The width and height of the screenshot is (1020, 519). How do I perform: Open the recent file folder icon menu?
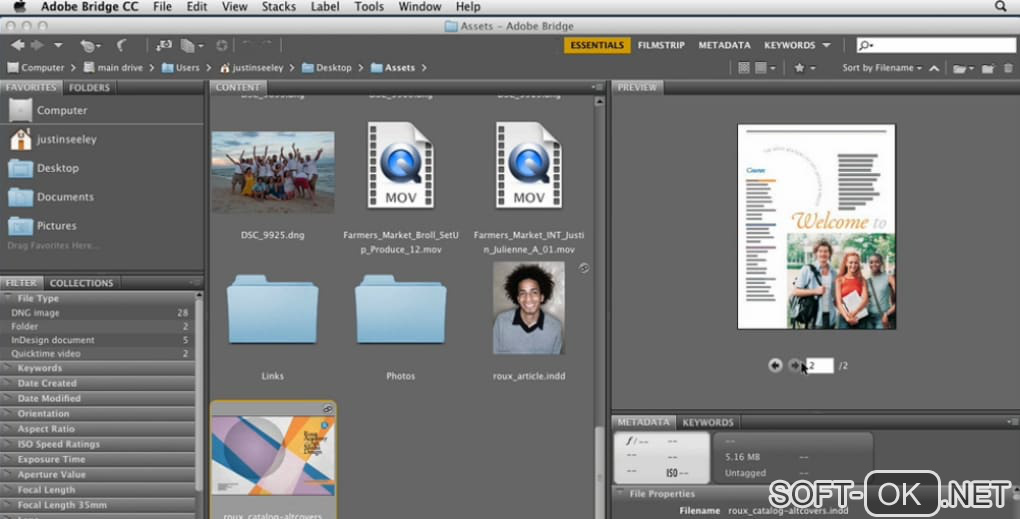tap(961, 68)
